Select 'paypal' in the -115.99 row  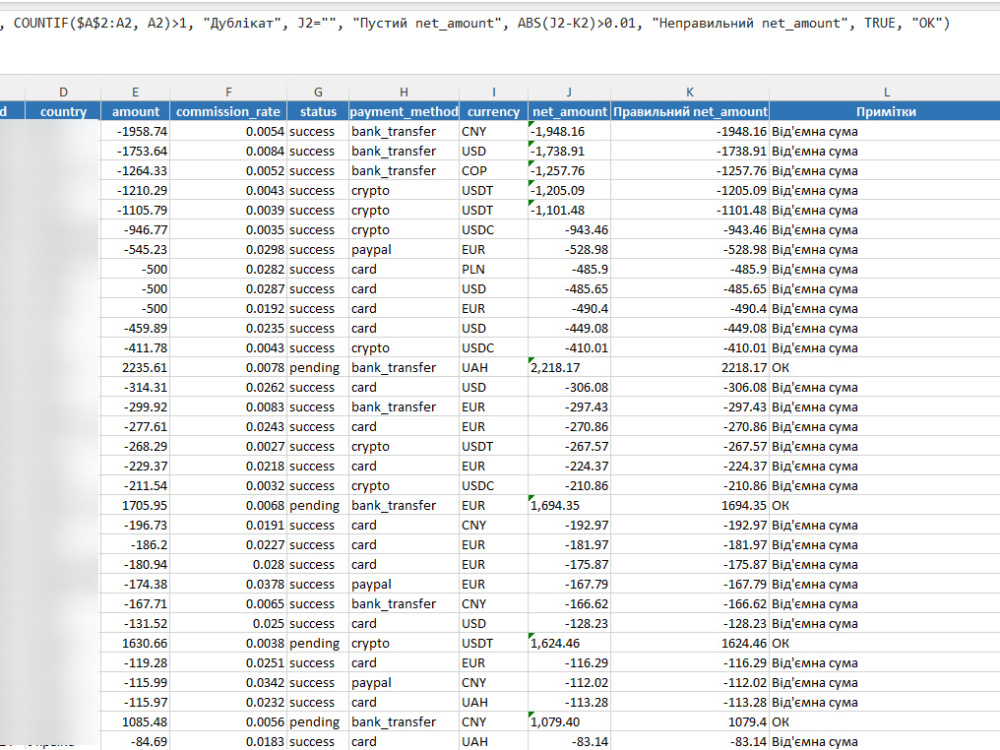404,682
